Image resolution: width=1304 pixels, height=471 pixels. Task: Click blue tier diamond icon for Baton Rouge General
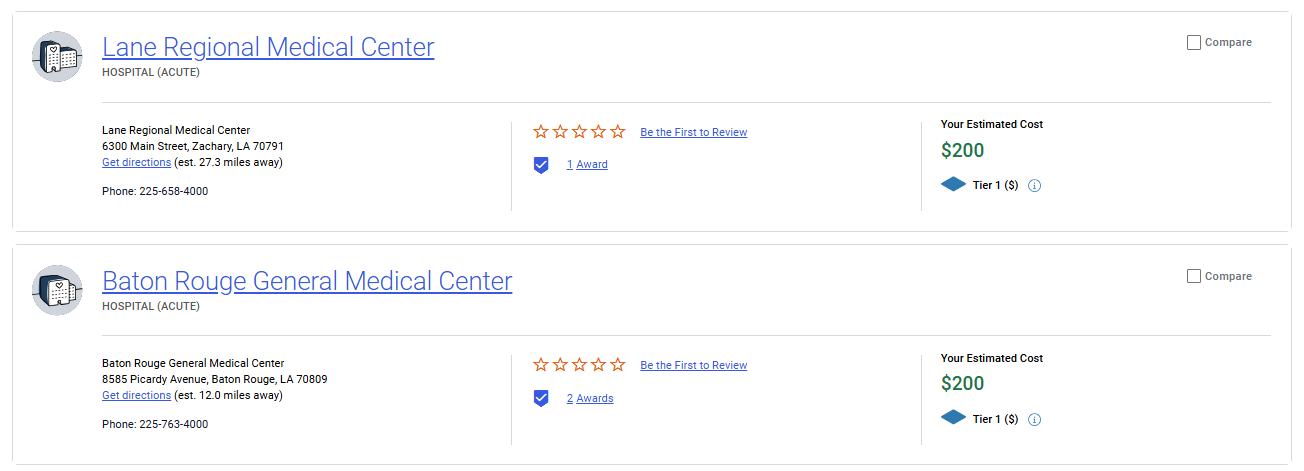(954, 418)
